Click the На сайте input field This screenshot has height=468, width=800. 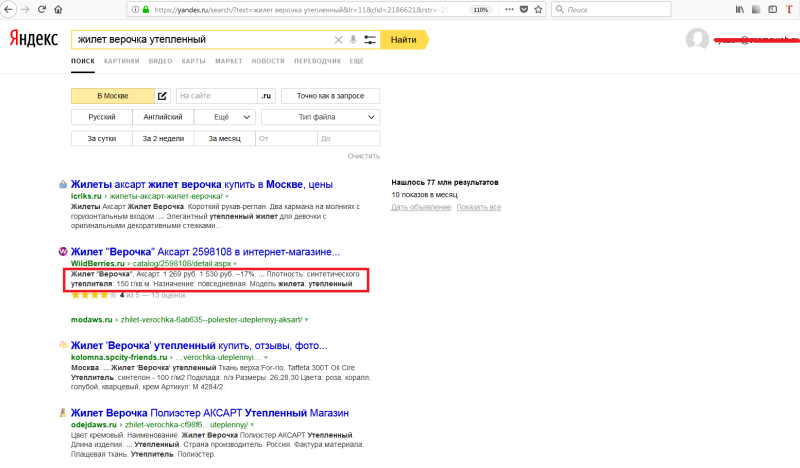216,96
